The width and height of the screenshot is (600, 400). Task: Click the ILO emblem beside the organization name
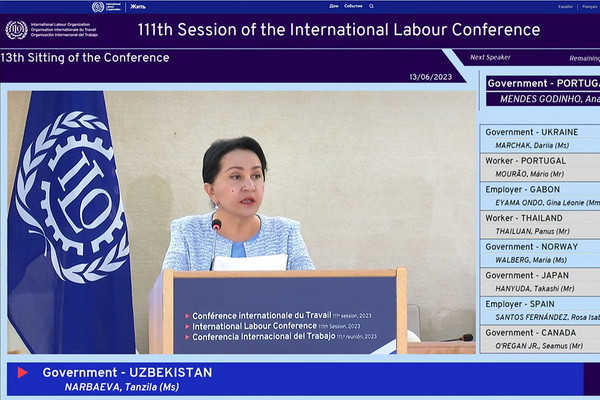tap(16, 30)
